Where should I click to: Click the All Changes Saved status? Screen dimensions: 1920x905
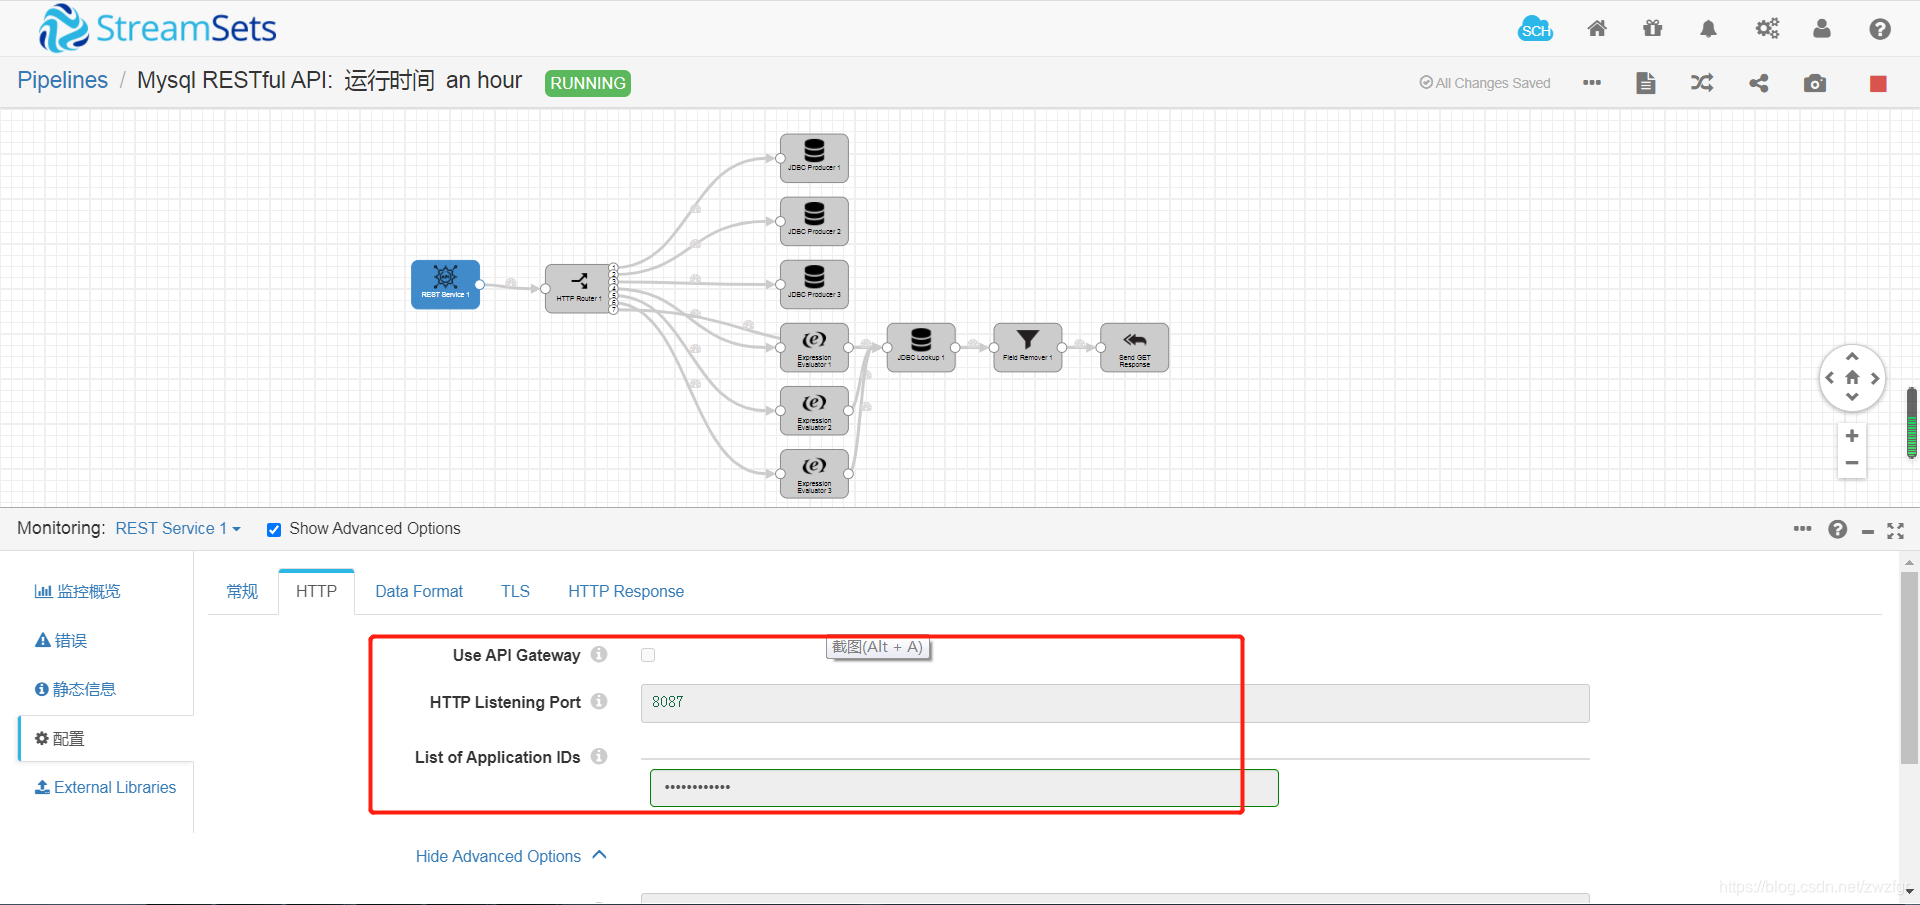(1485, 83)
